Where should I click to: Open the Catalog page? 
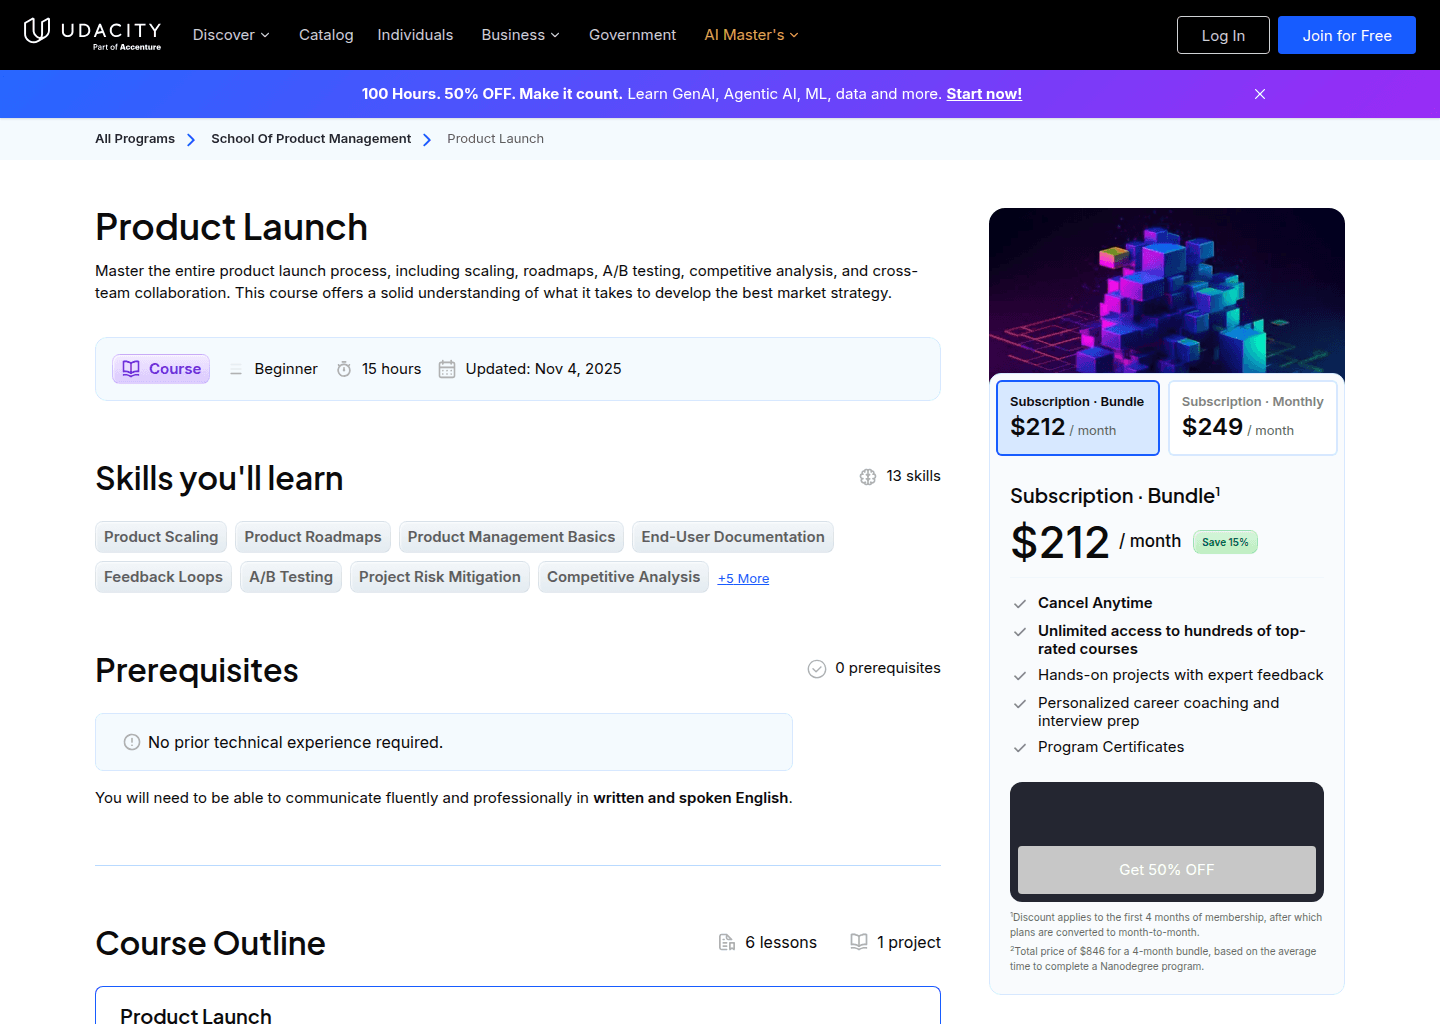pyautogui.click(x=326, y=34)
